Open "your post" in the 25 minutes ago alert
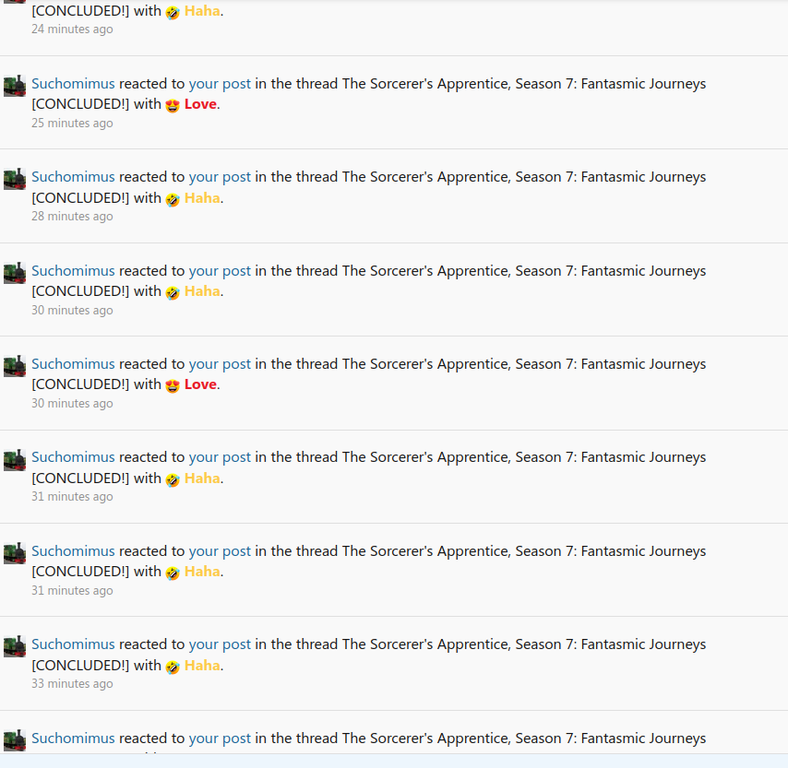 click(220, 84)
